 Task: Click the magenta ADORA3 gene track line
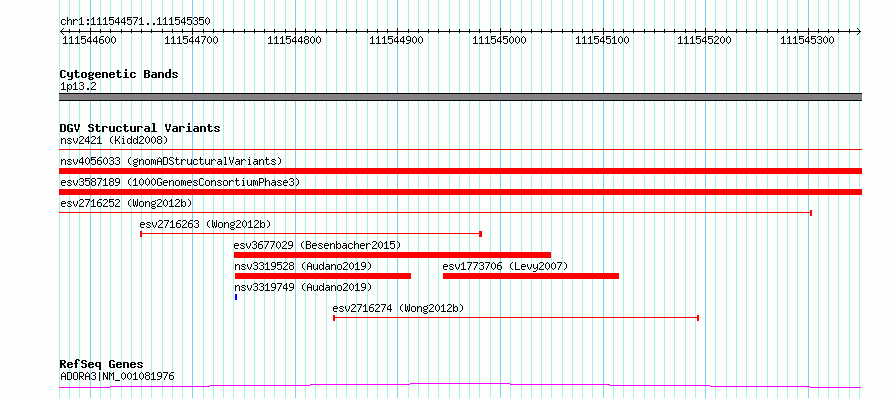[x=460, y=386]
